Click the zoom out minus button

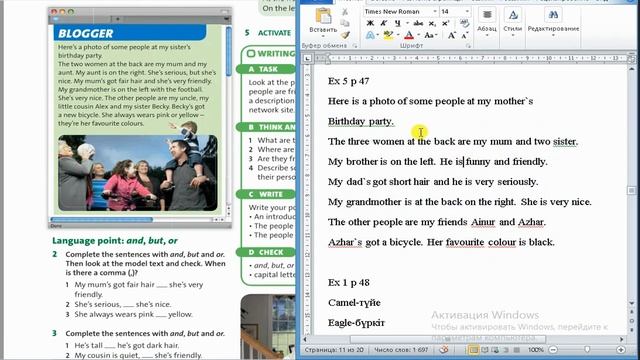click(x=553, y=350)
